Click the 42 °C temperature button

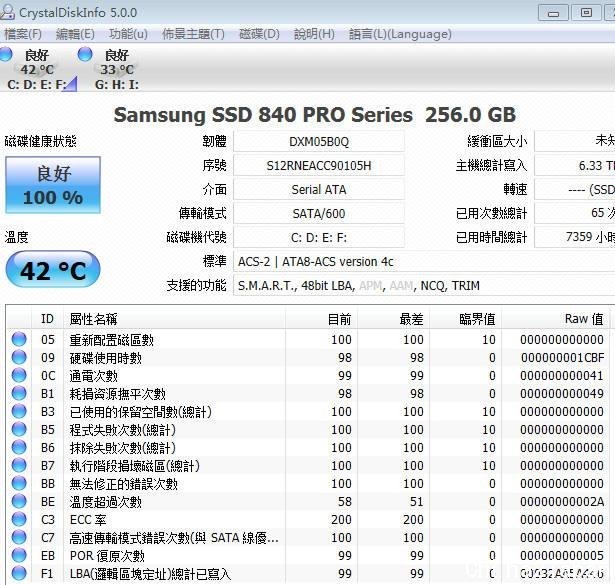[53, 271]
